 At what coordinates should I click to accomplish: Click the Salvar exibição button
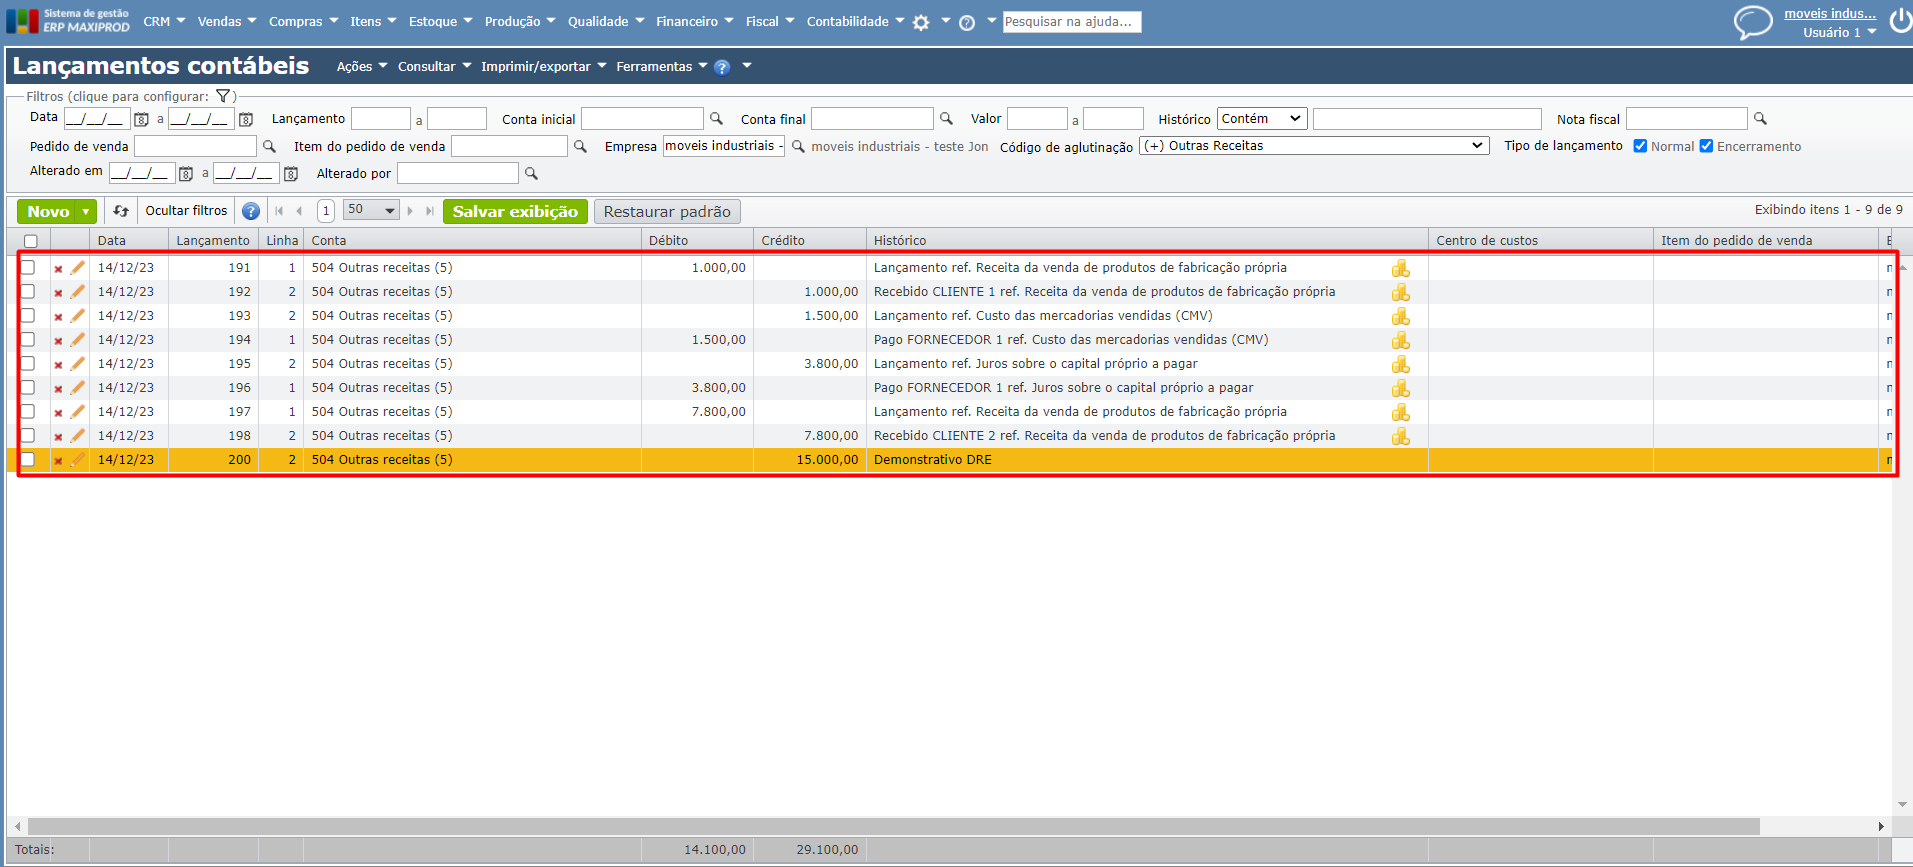(x=515, y=211)
